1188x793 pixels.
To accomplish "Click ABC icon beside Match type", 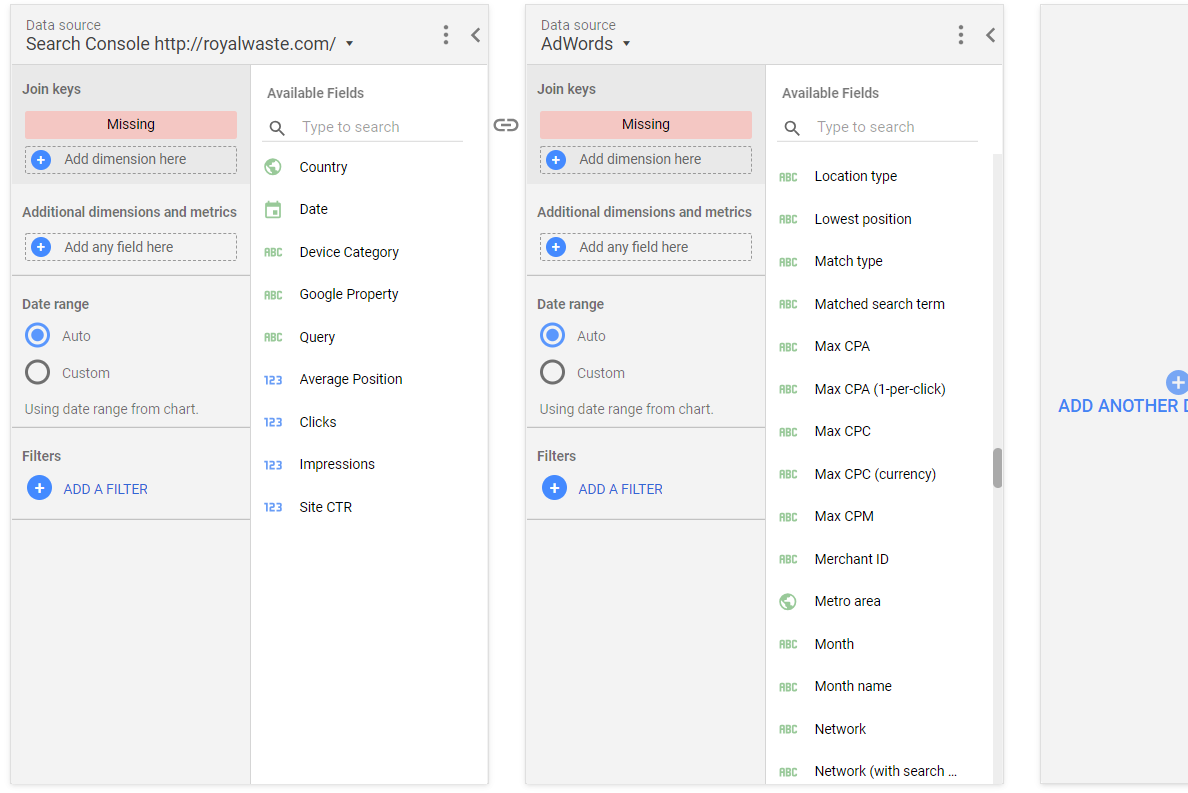I will pos(788,261).
